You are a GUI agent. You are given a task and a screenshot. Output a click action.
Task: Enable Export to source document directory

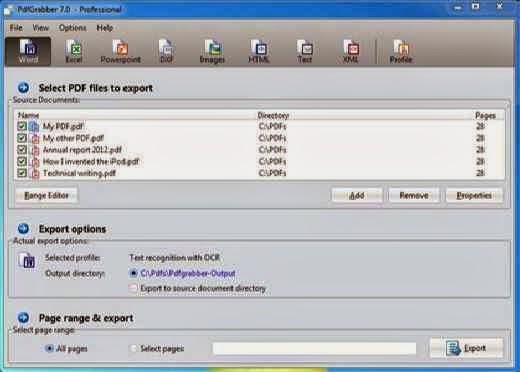(133, 288)
